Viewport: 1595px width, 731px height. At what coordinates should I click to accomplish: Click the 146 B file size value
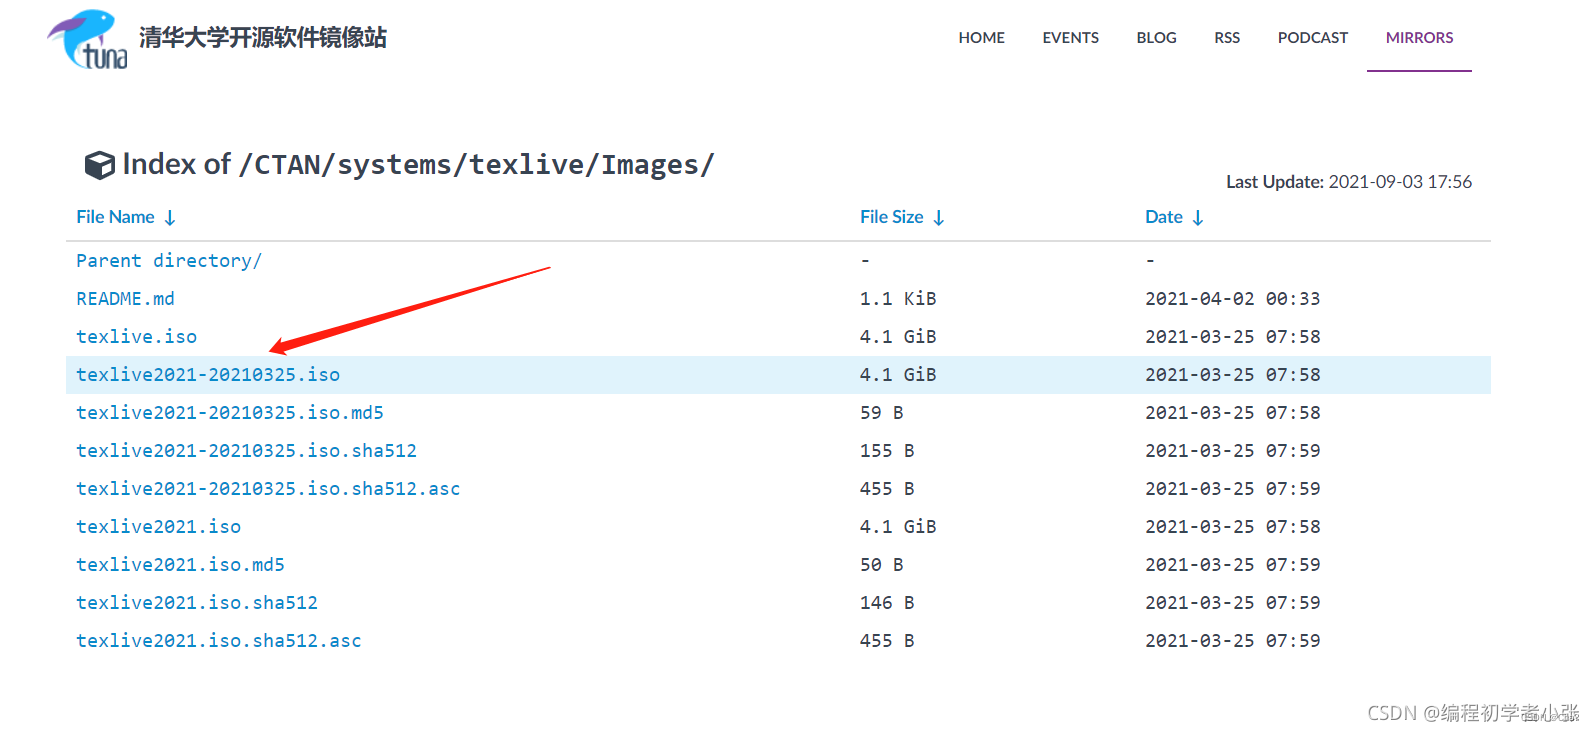(x=887, y=603)
